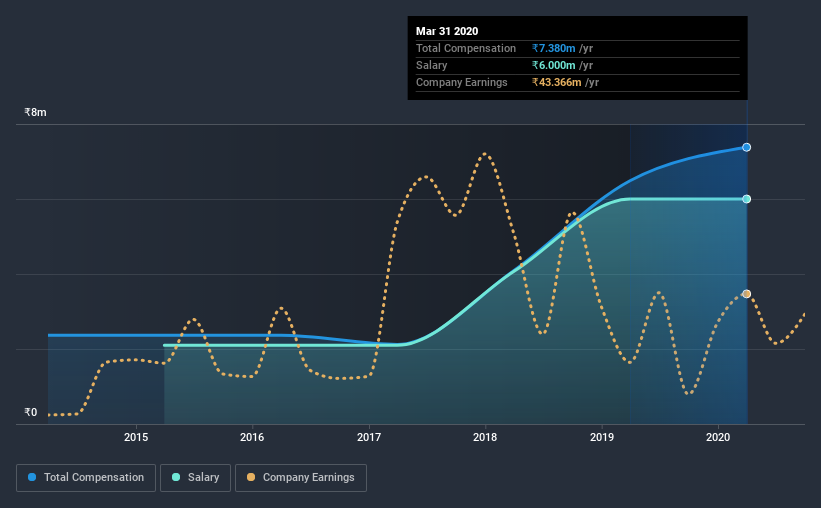
Task: Click the 2016 x-axis label
Action: (x=252, y=437)
